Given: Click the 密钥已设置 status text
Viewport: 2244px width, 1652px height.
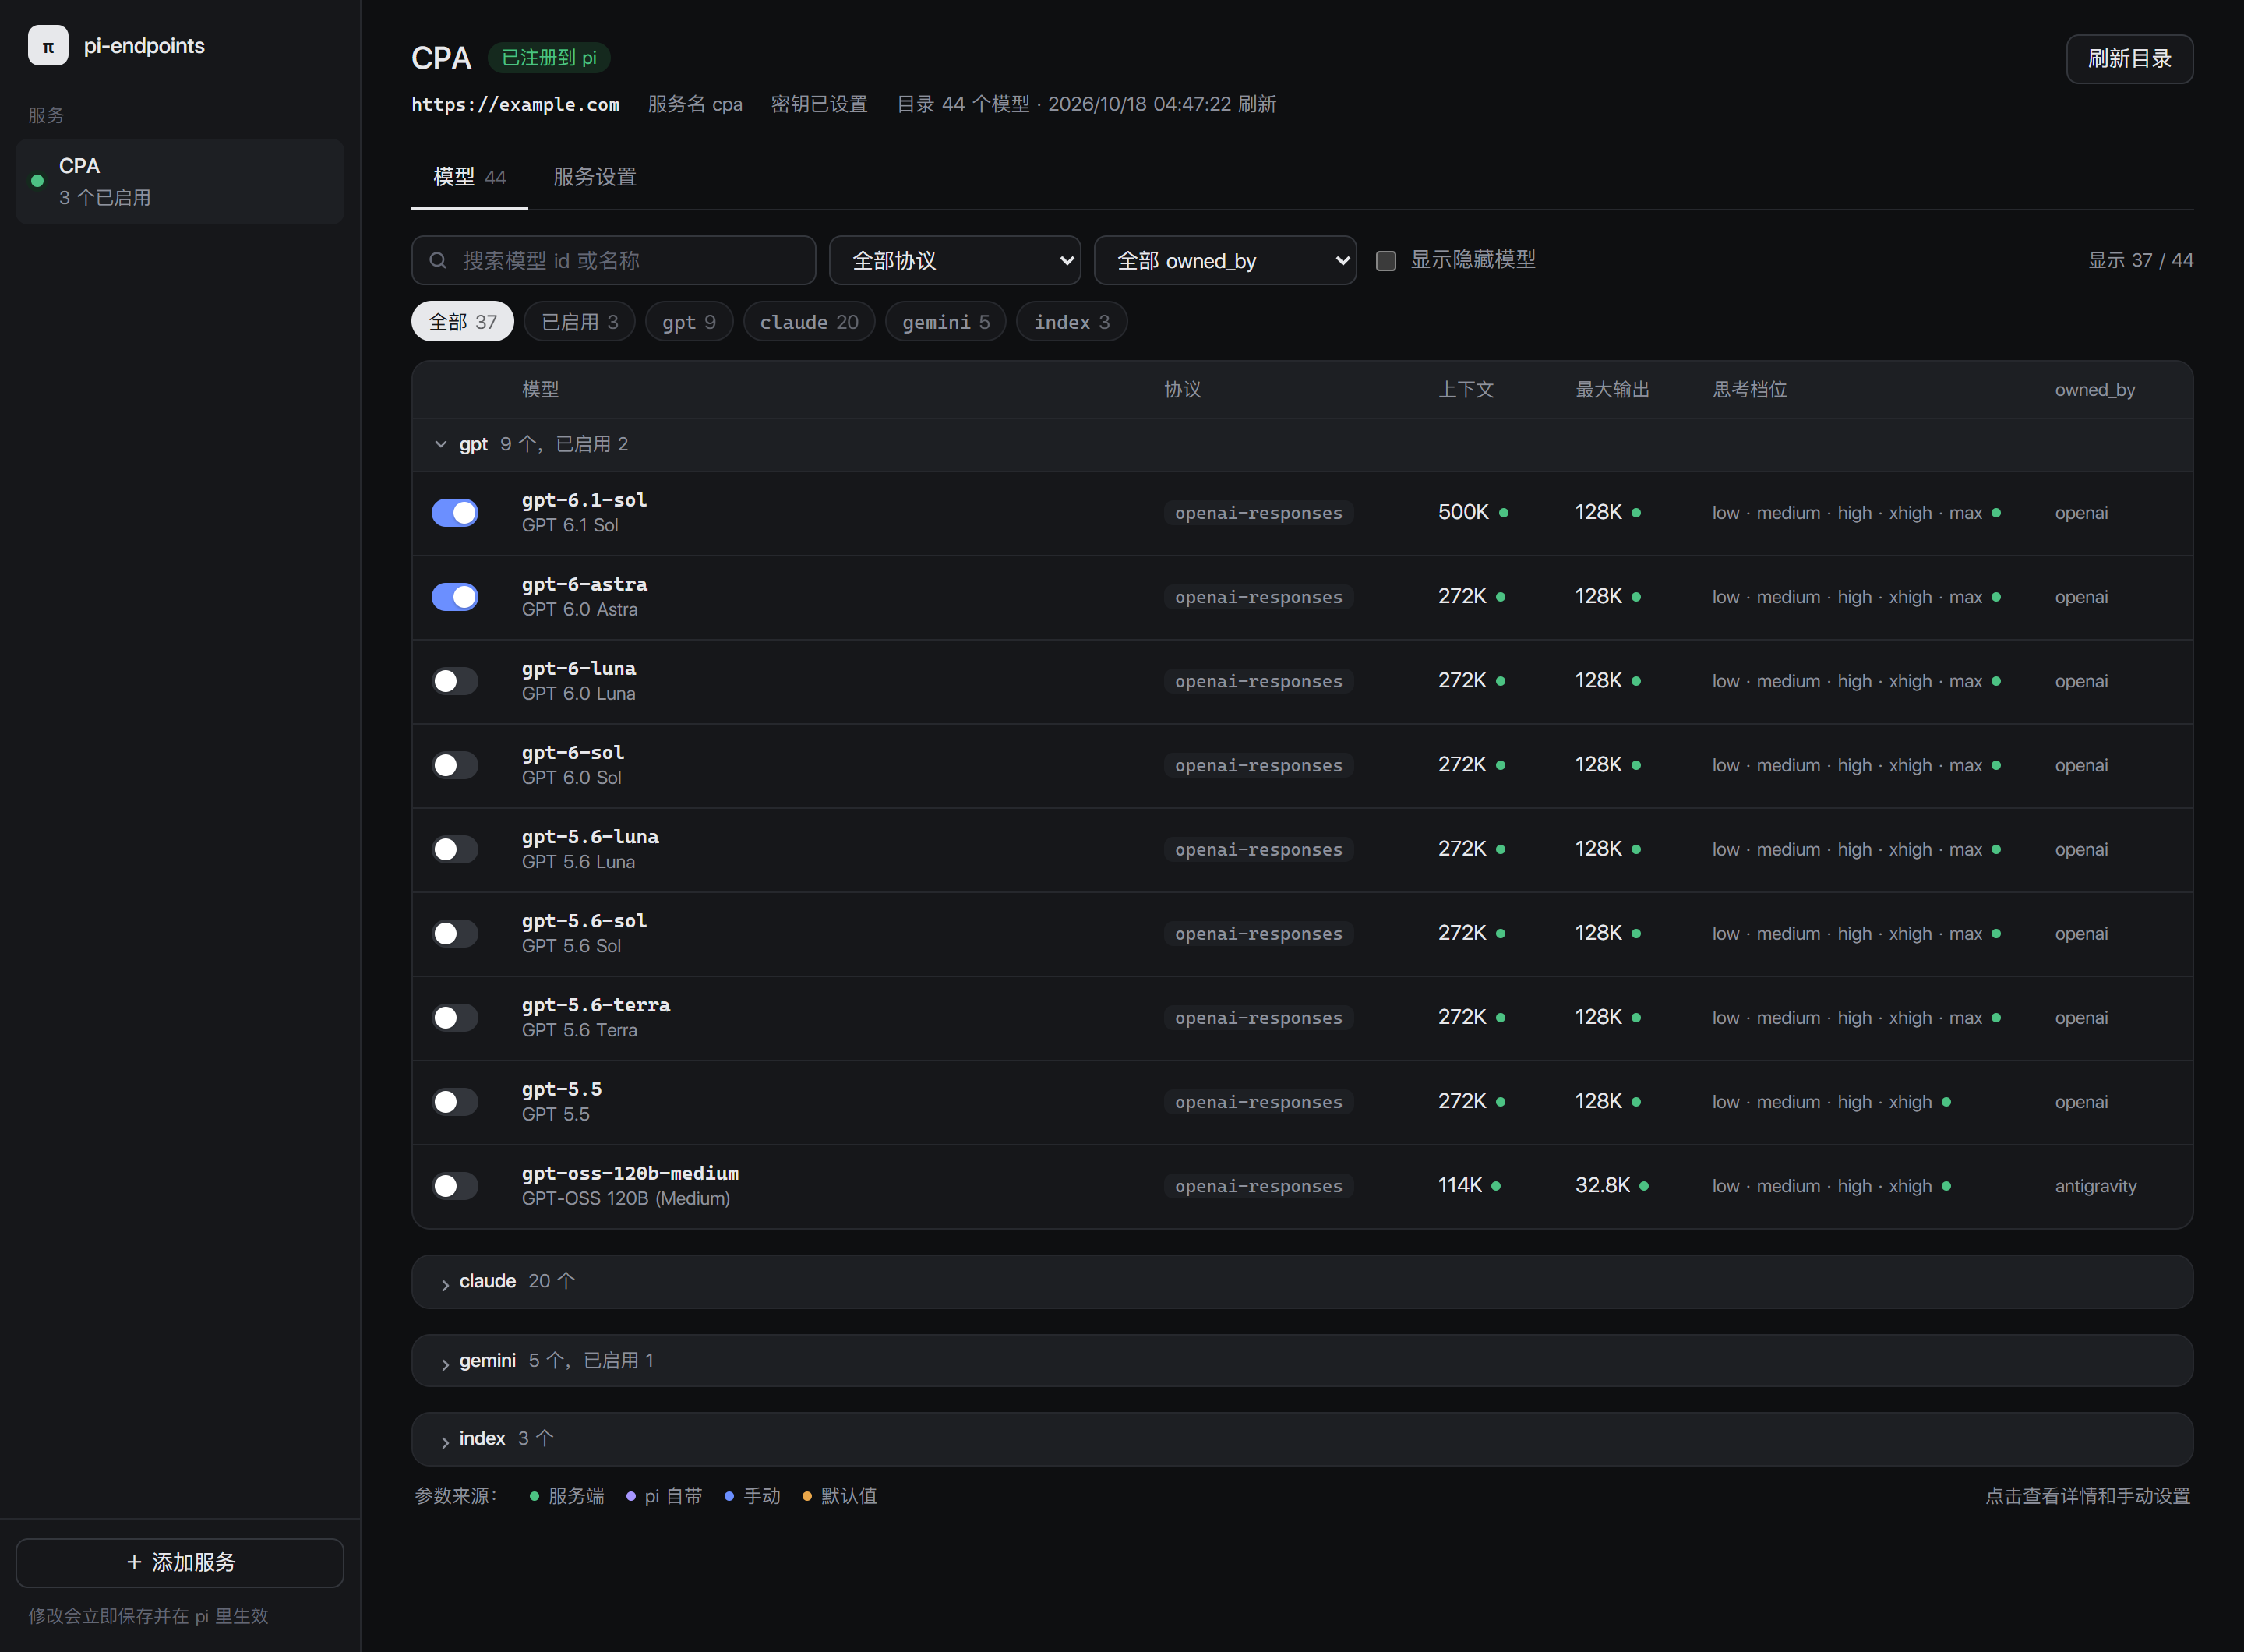Looking at the screenshot, I should pos(819,104).
